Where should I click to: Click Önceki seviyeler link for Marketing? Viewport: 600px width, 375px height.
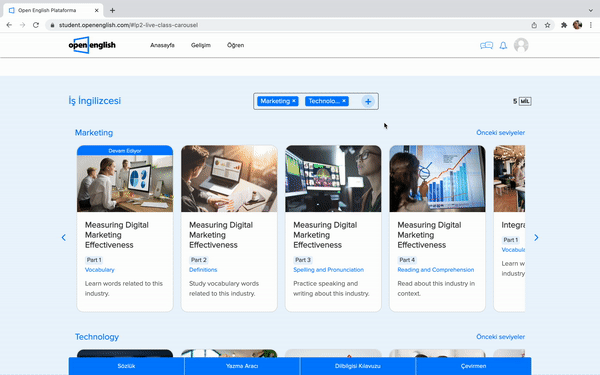[501, 133]
